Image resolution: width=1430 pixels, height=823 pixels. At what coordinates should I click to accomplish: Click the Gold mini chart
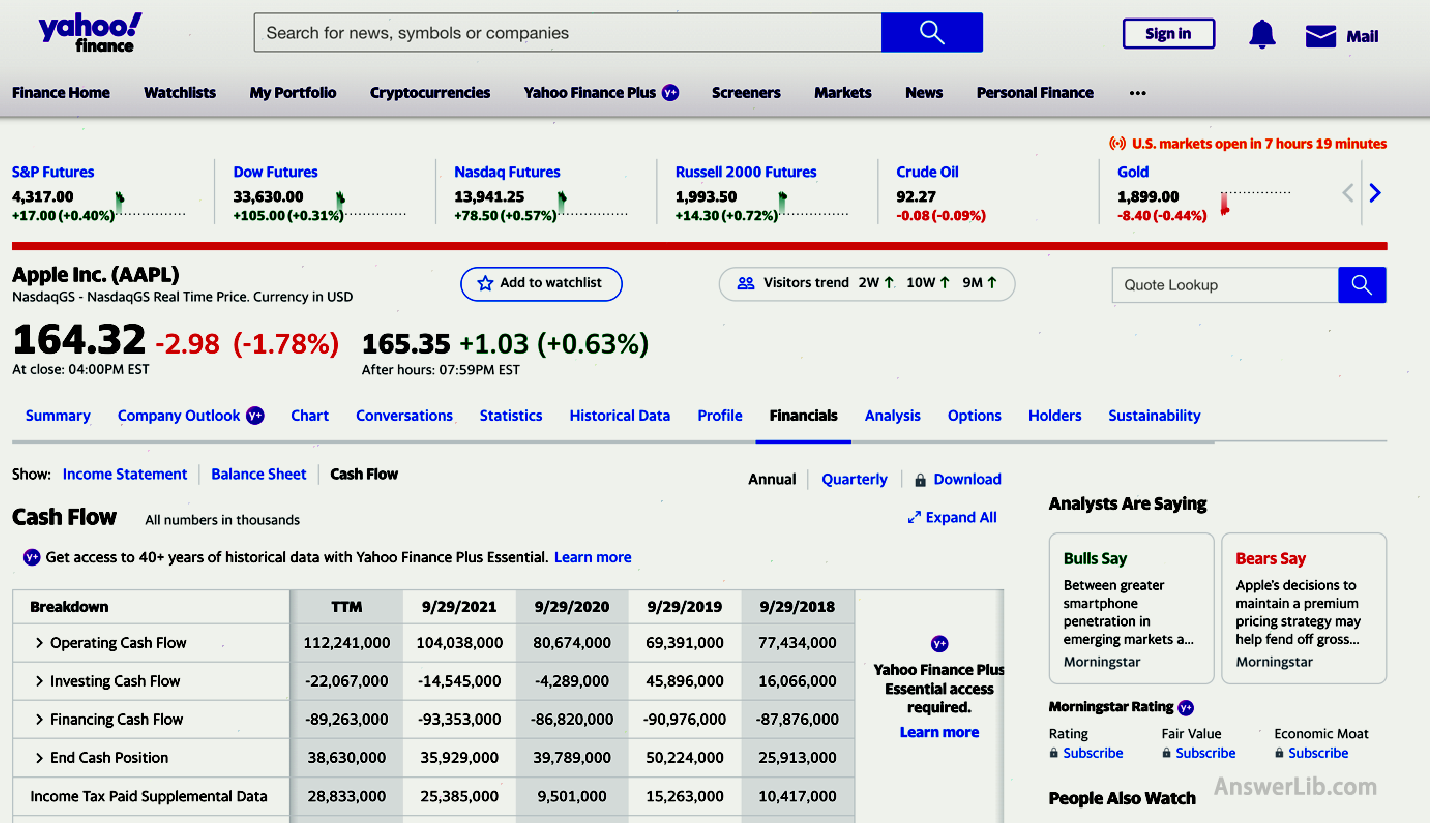coord(1255,203)
